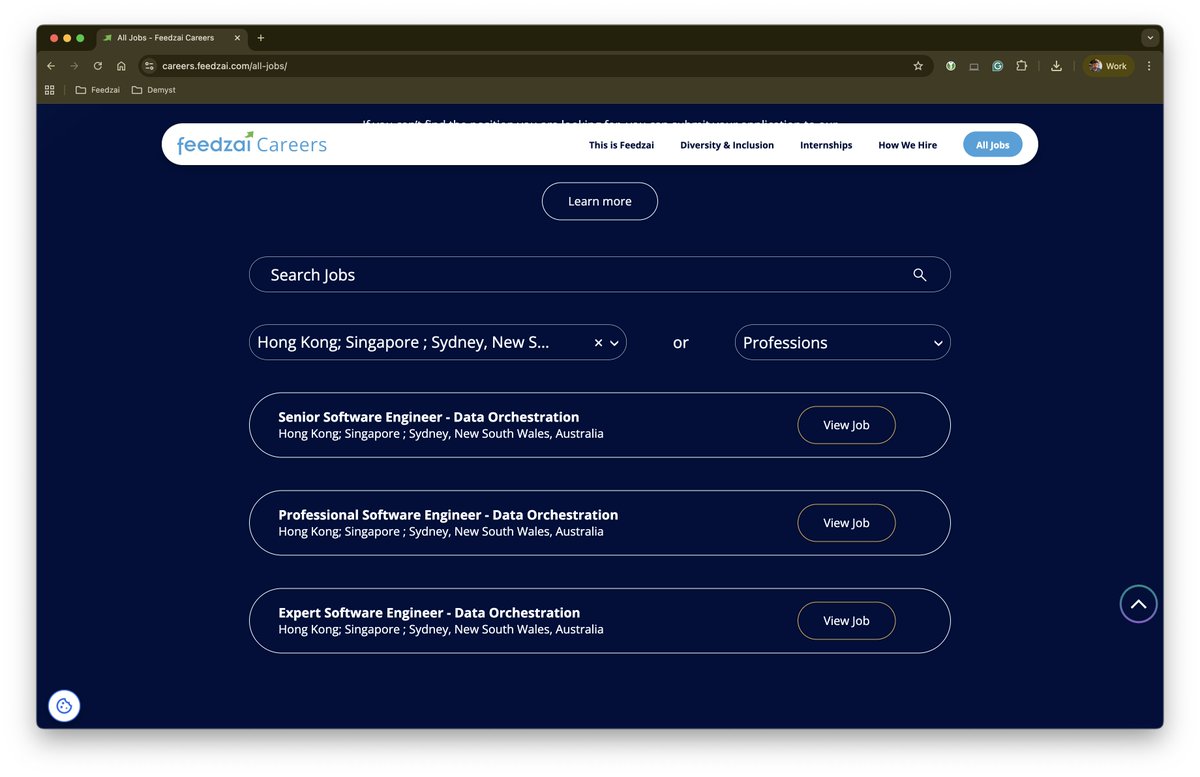
Task: Open site information icon in address bar
Action: (x=150, y=66)
